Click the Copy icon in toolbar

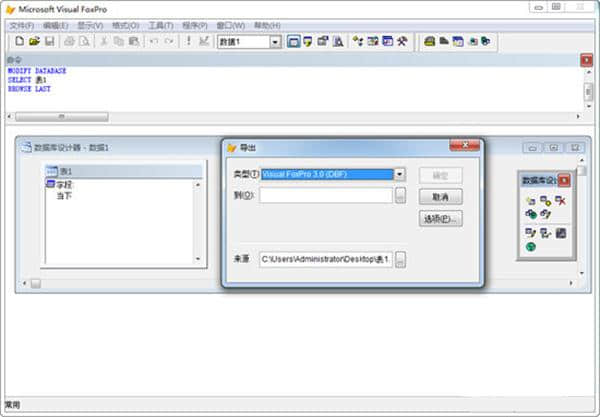119,41
